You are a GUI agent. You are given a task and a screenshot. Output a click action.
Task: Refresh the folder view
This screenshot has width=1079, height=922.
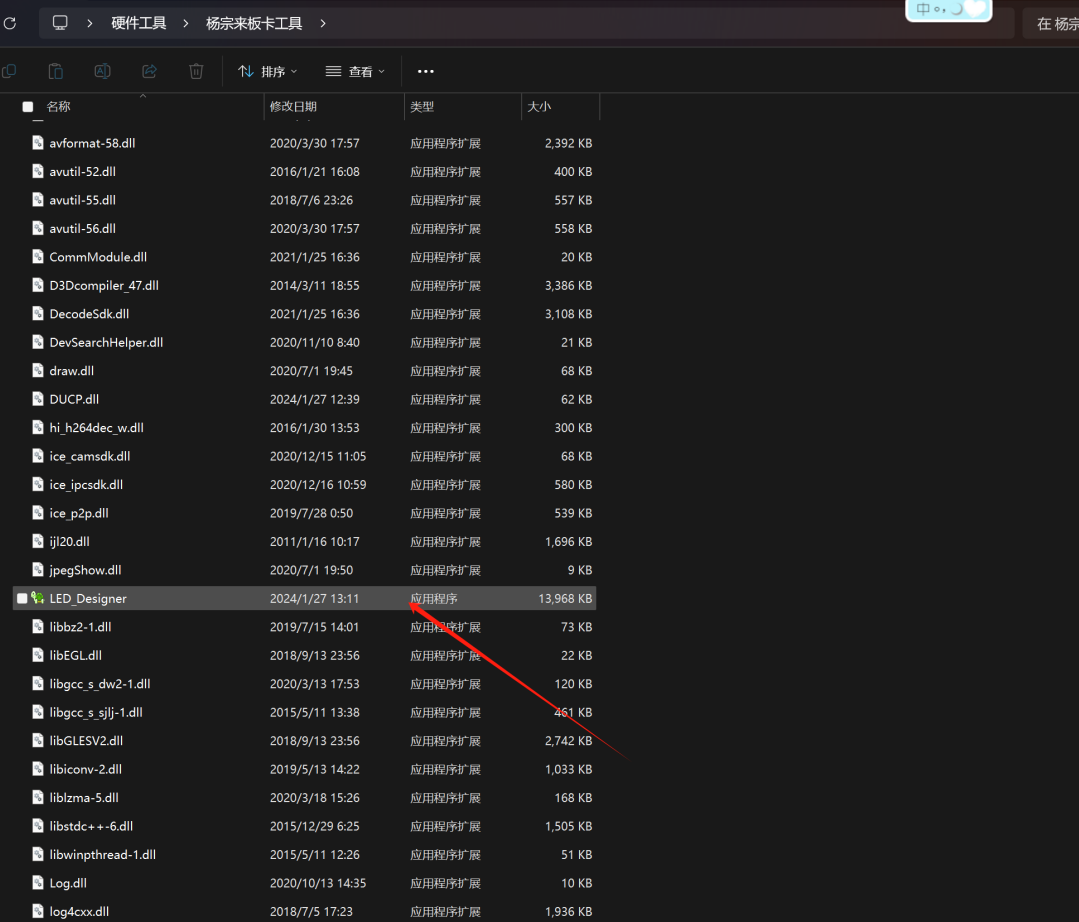(x=10, y=23)
